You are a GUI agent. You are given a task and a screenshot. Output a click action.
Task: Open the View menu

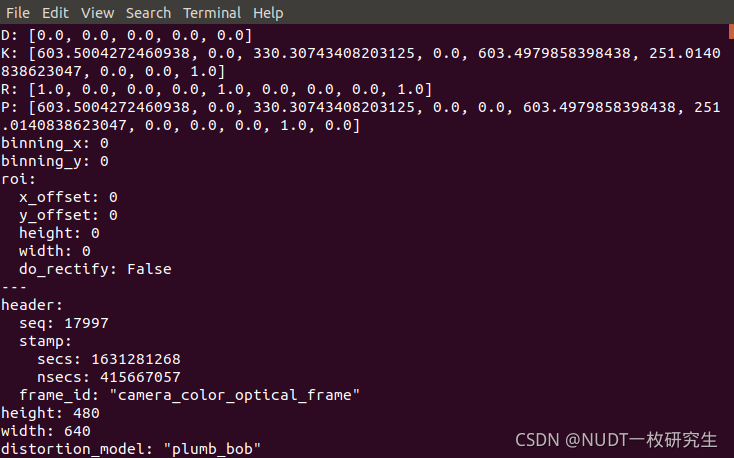pos(98,13)
